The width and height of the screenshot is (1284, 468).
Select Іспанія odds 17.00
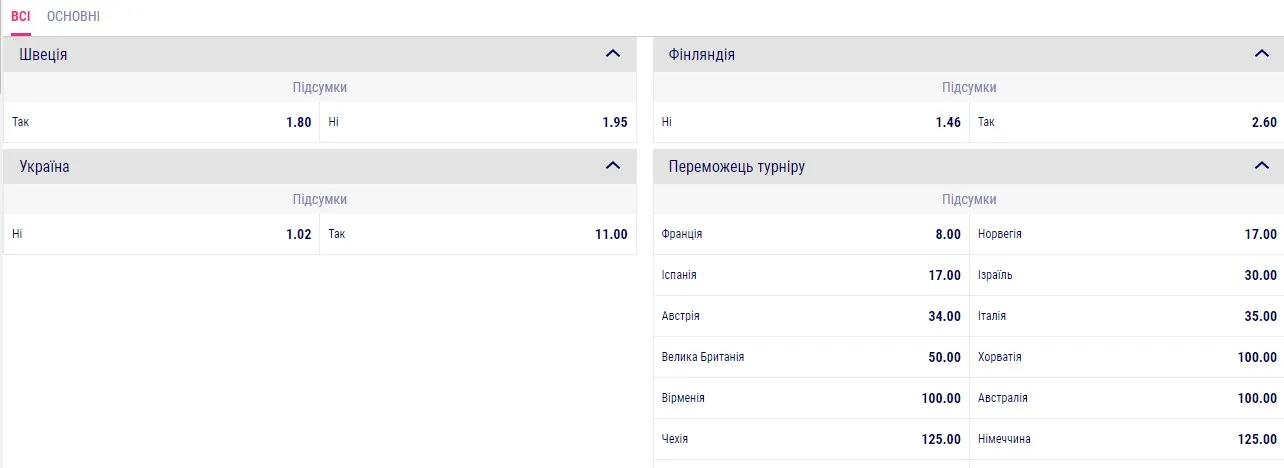[811, 276]
